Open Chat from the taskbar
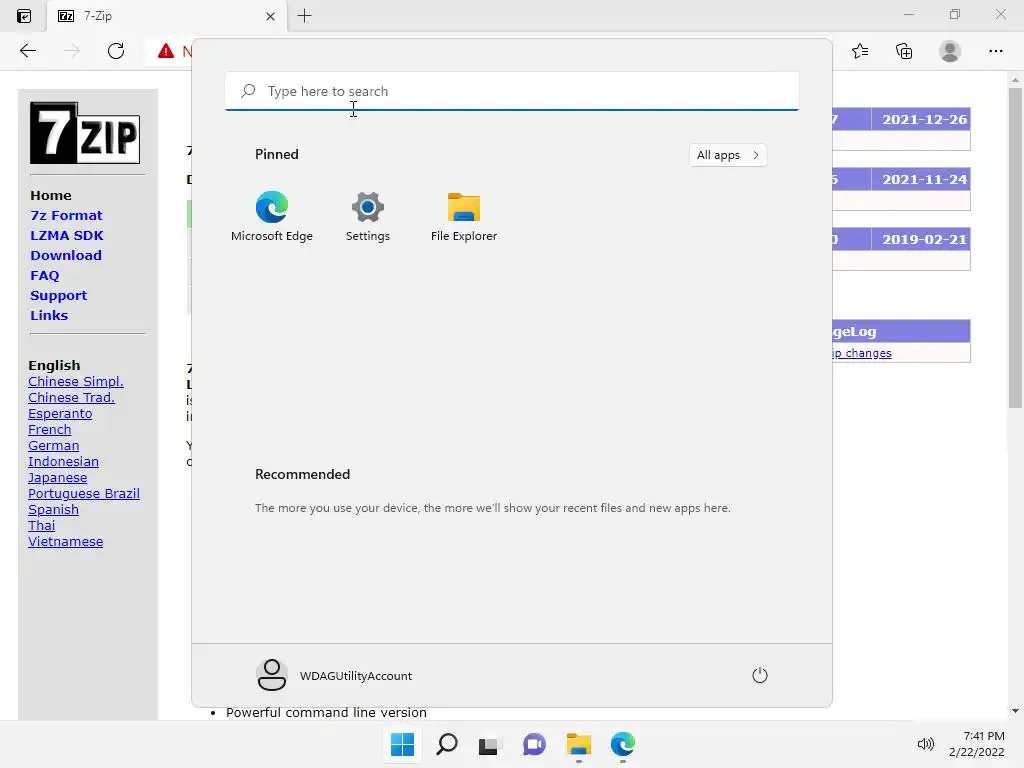This screenshot has height=768, width=1024. tap(534, 744)
